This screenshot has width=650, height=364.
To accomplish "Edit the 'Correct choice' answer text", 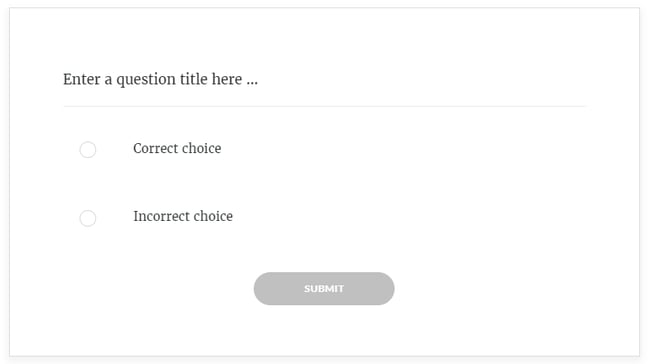I will [177, 148].
